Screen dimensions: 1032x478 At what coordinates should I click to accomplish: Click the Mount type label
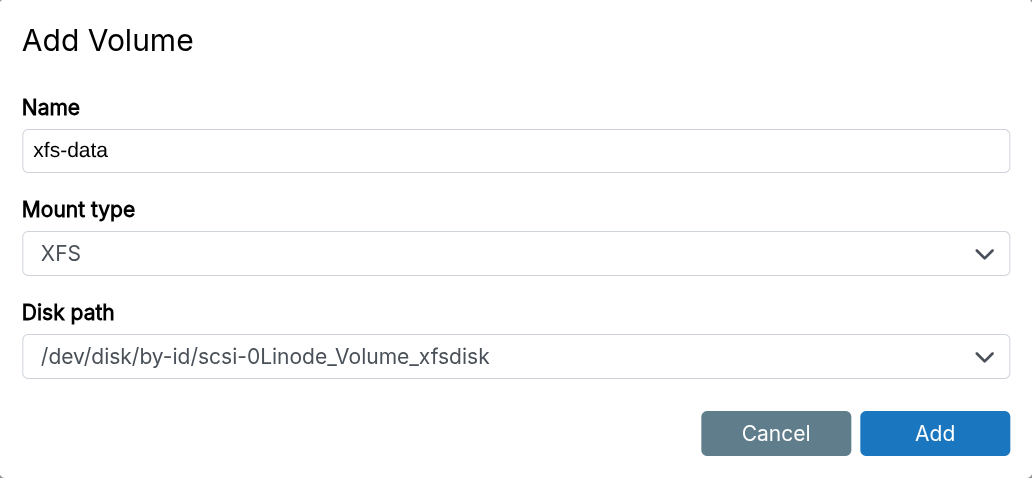coord(78,210)
